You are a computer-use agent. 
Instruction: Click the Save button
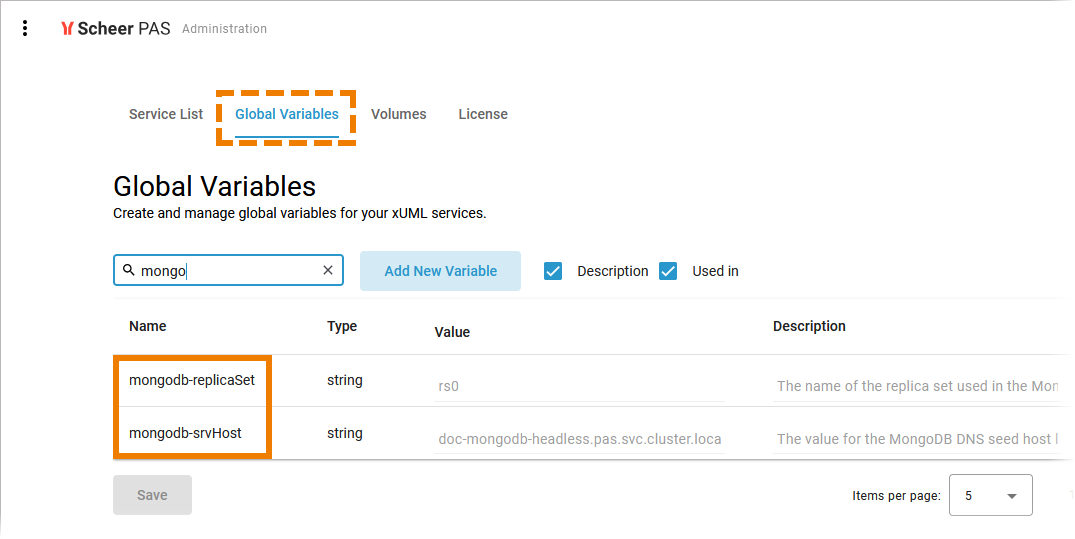(x=152, y=495)
